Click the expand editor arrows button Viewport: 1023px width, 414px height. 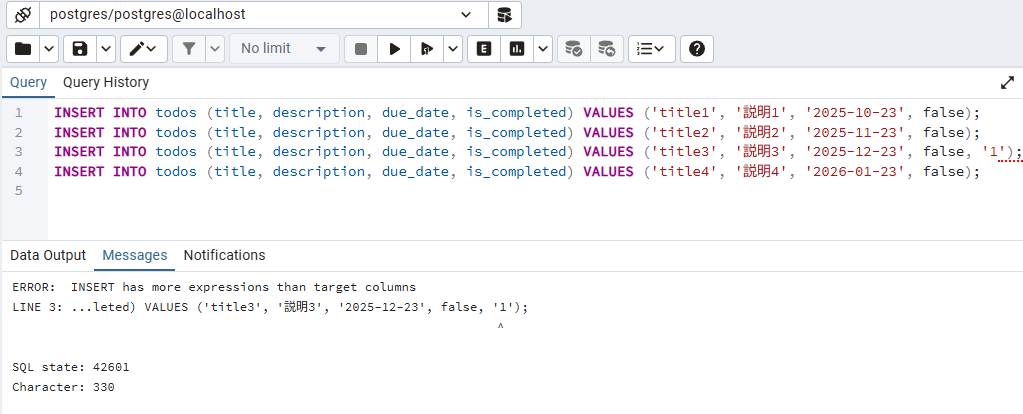point(1007,83)
